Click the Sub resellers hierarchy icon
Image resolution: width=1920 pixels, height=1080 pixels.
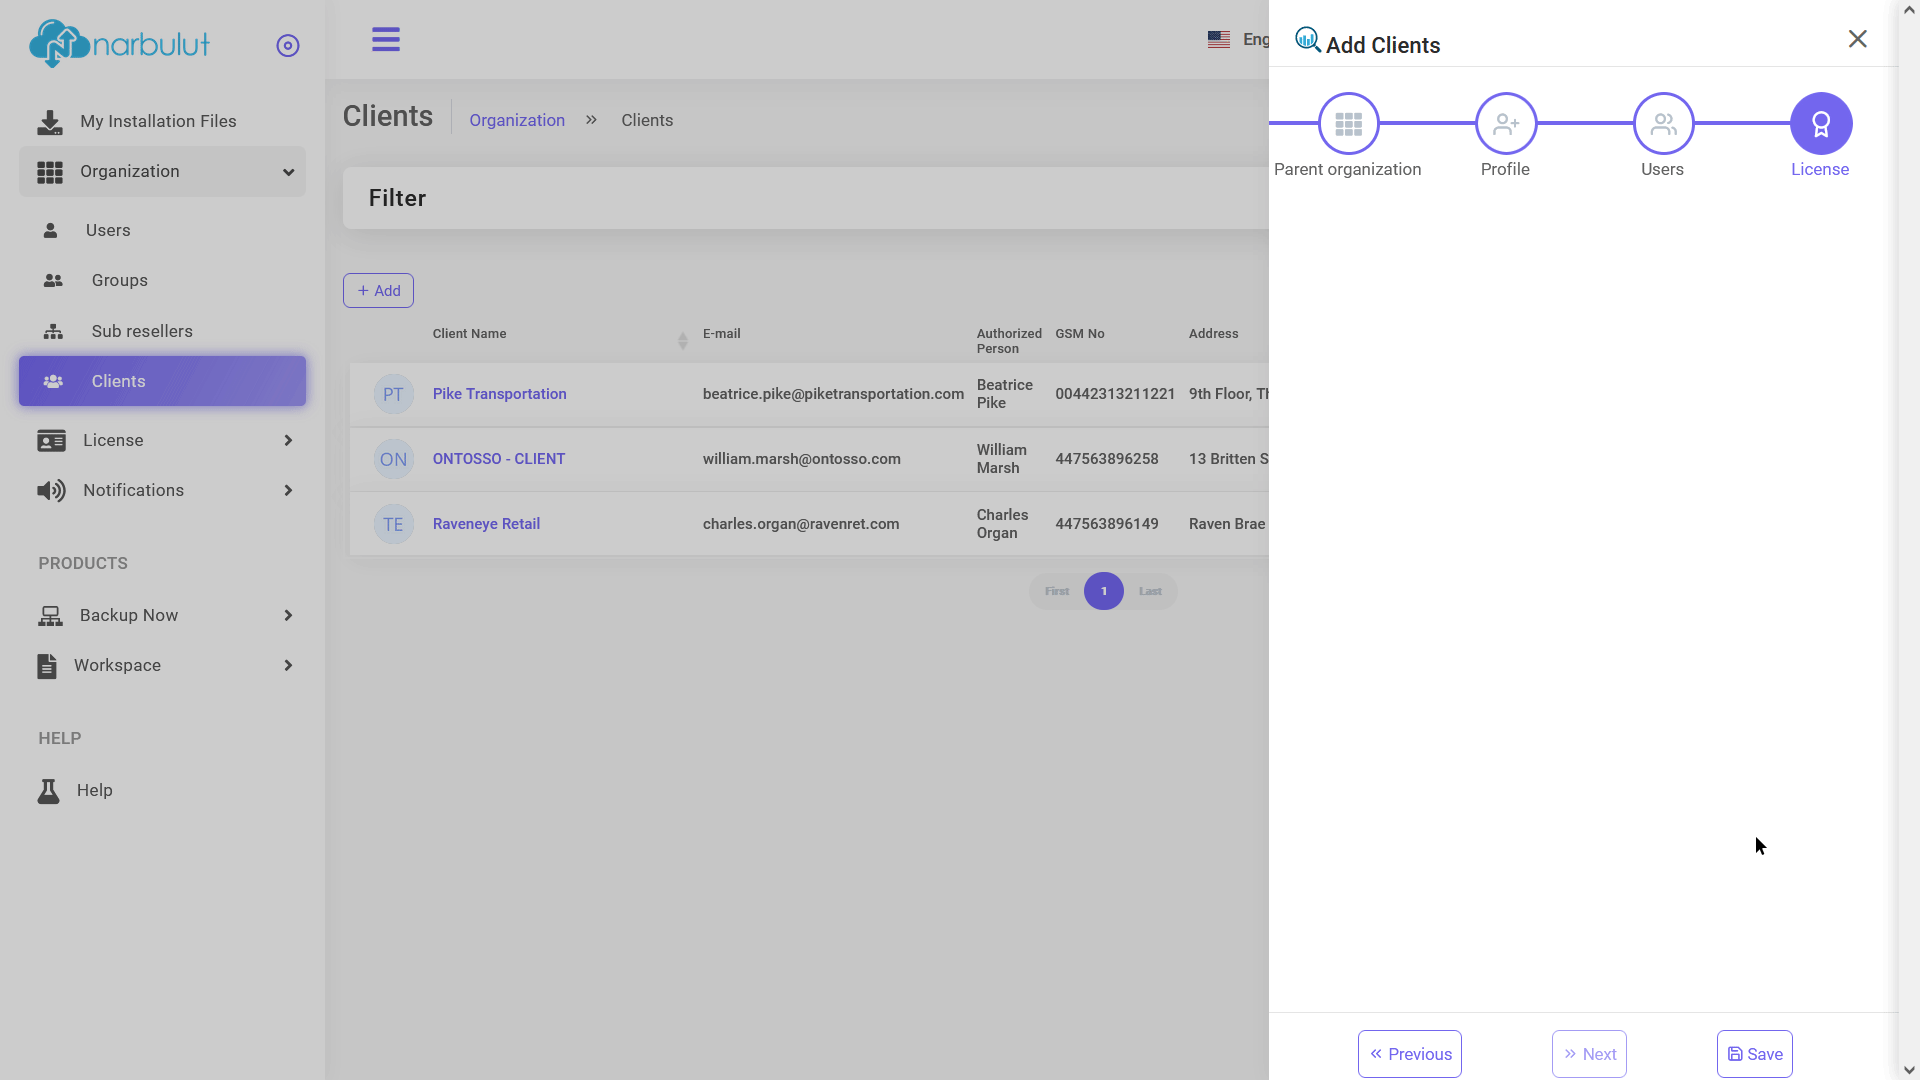pos(53,331)
